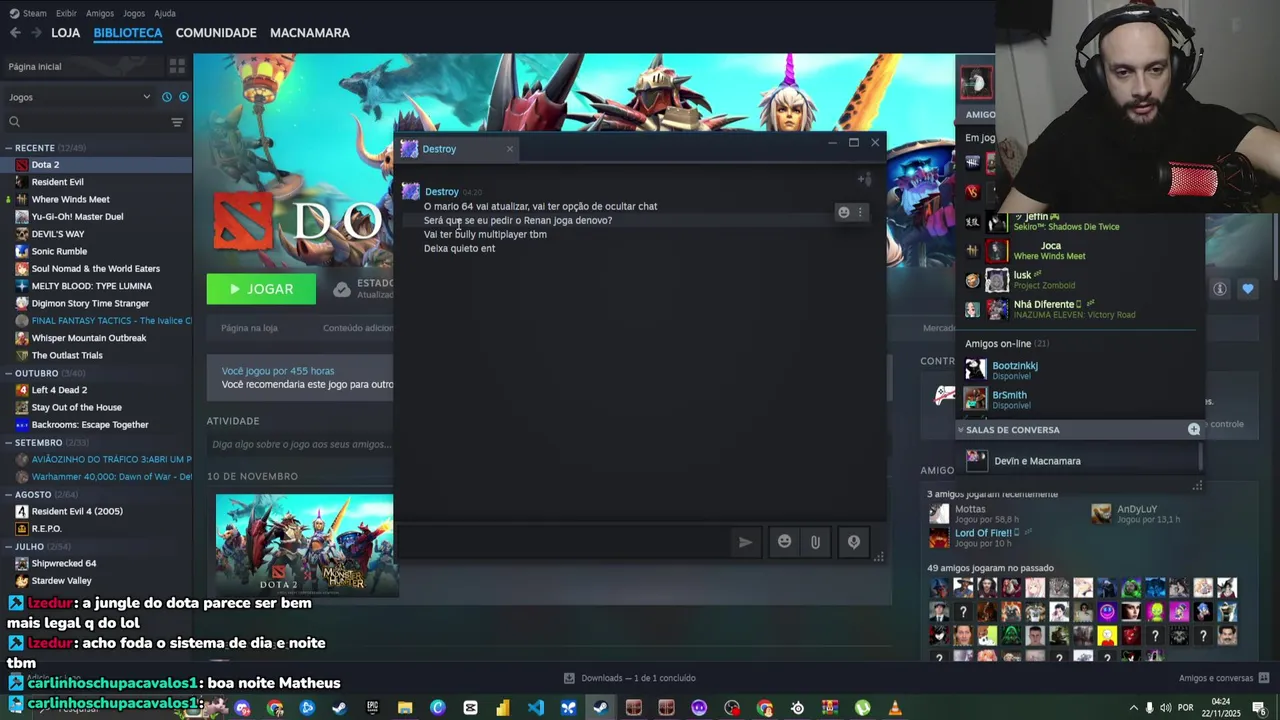Open VLC media player from the taskbar
The image size is (1280, 720).
coord(894,708)
